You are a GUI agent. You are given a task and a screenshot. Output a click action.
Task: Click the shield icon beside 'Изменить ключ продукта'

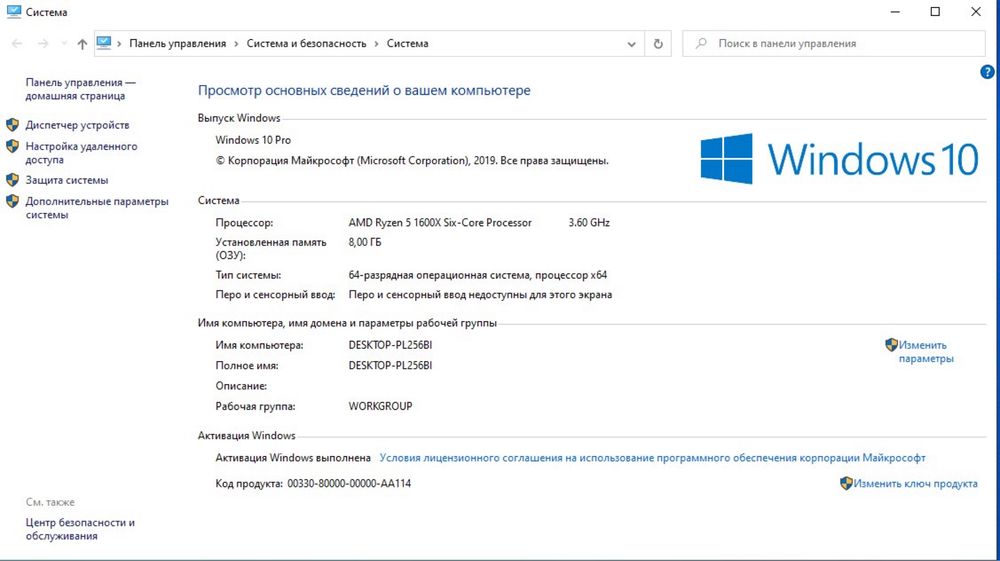click(846, 483)
